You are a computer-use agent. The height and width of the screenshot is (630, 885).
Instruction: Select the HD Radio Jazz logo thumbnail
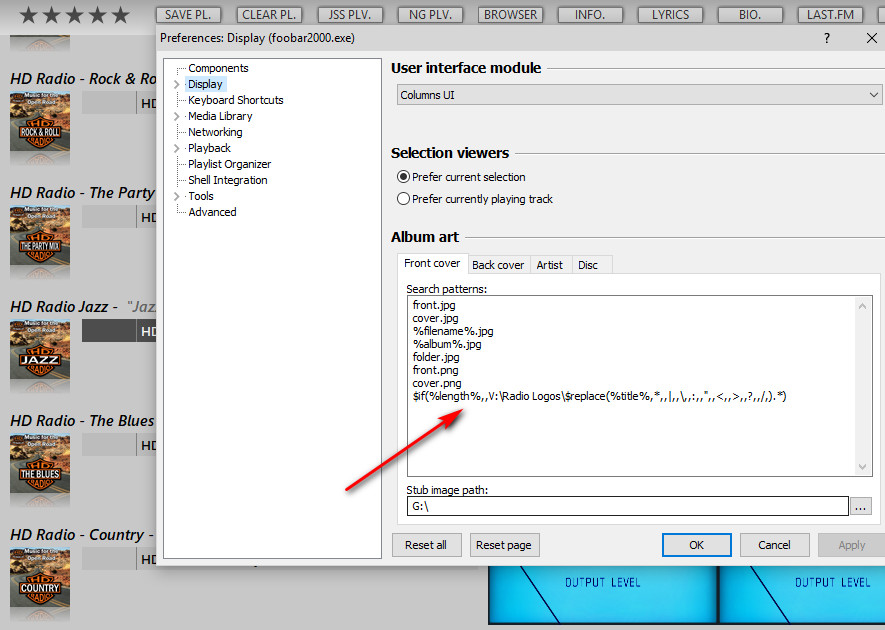(x=40, y=356)
